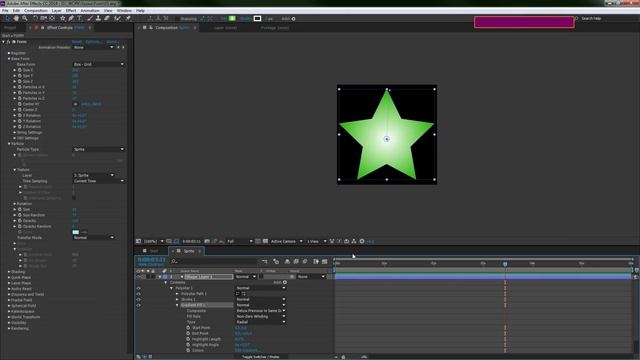Open the Composition menu
The image size is (640, 360).
point(36,11)
